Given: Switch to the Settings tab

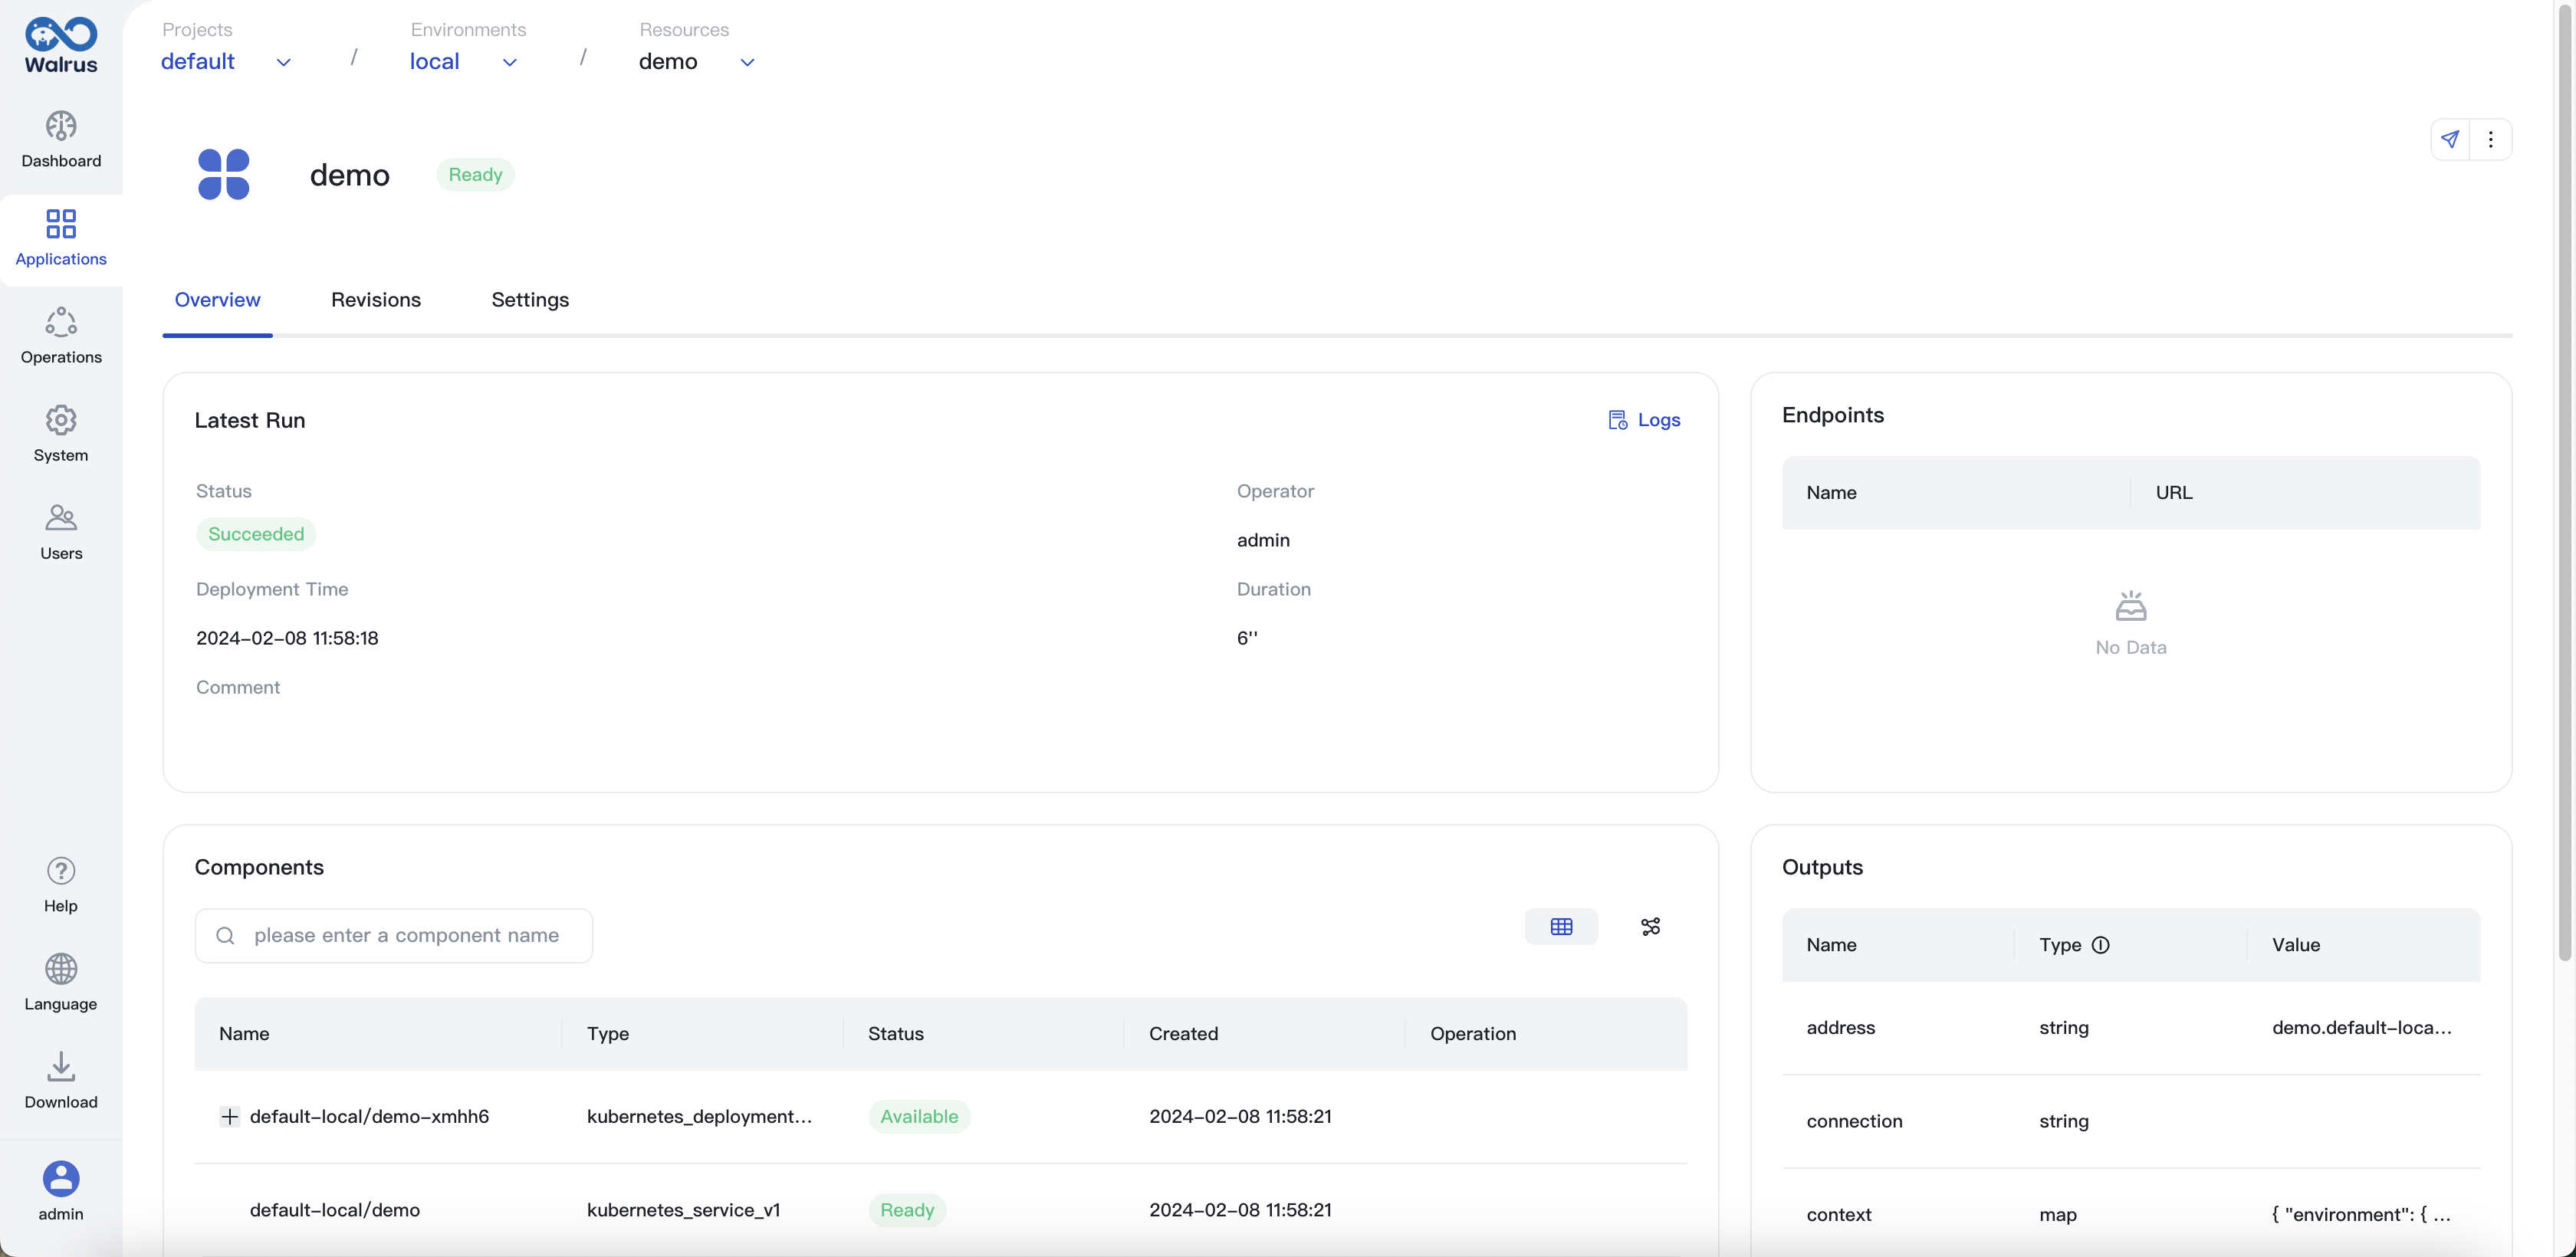Looking at the screenshot, I should point(529,299).
